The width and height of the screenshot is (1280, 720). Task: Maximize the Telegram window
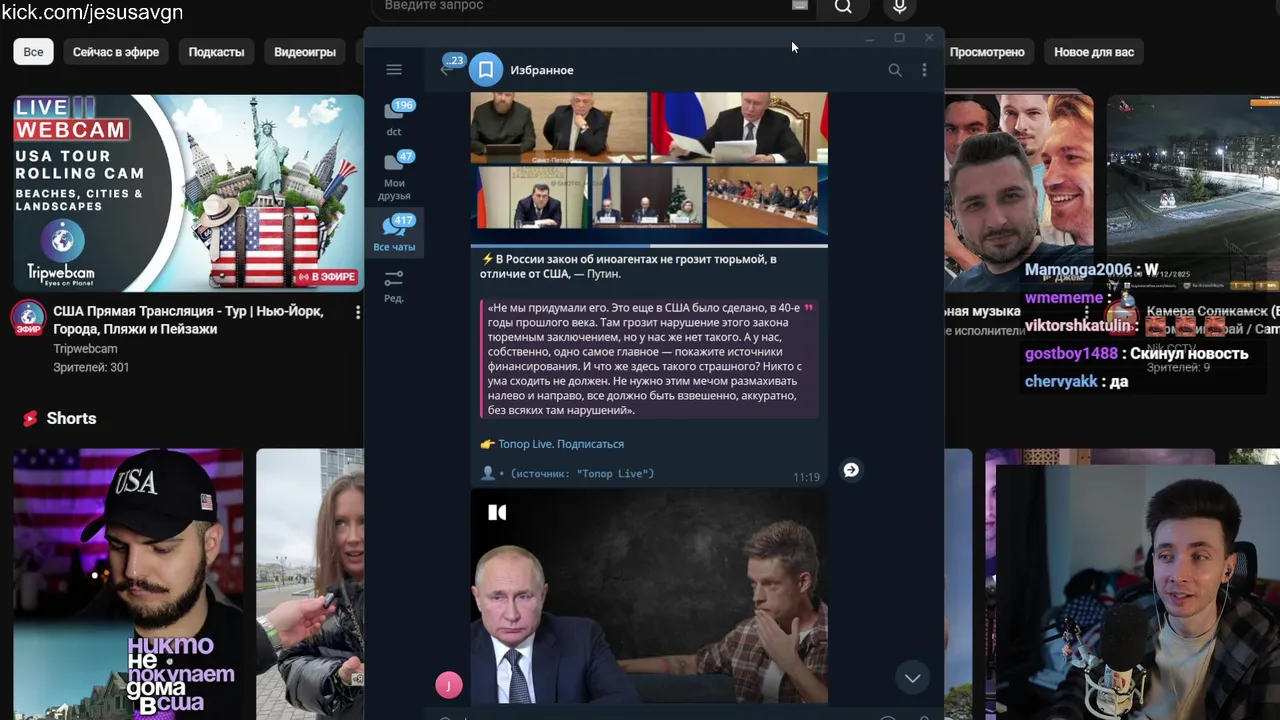[899, 38]
